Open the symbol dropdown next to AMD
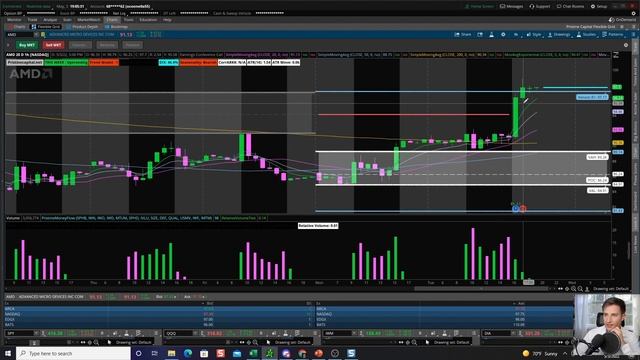The height and width of the screenshot is (360, 640). [x=36, y=35]
